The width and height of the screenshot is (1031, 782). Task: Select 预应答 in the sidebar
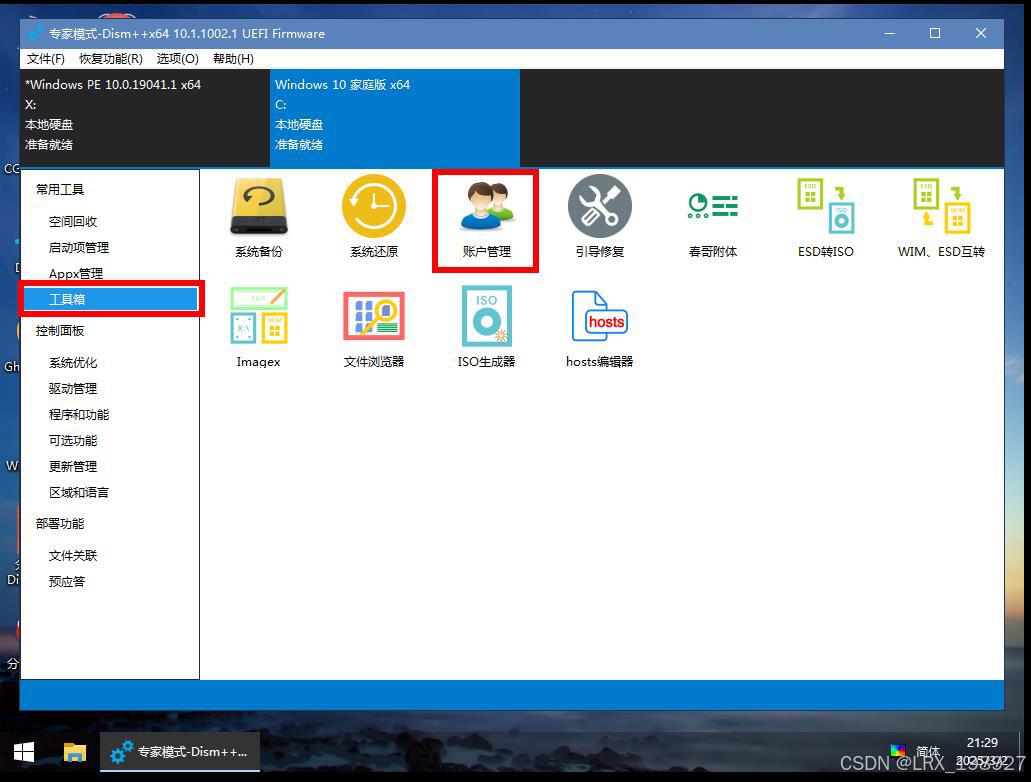tap(66, 581)
